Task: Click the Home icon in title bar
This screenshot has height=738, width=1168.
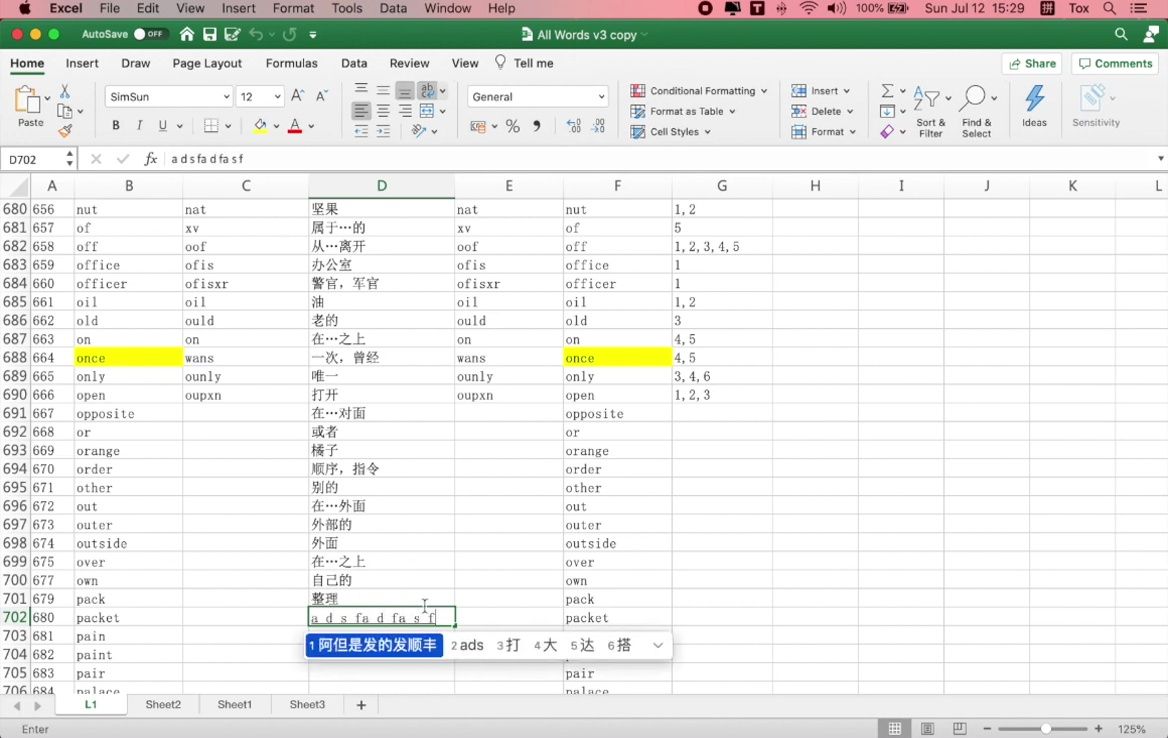Action: [x=187, y=34]
